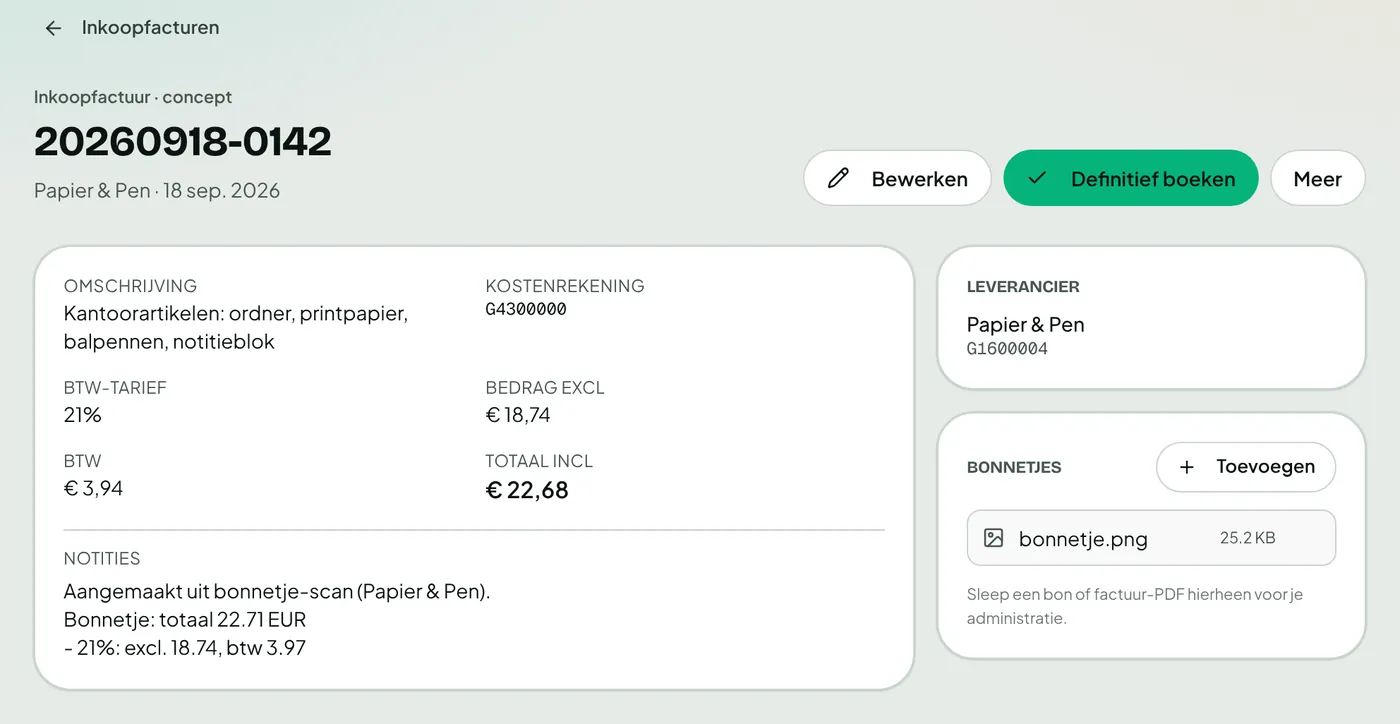Click the Toevoegen button label
This screenshot has height=724, width=1400.
(1265, 466)
